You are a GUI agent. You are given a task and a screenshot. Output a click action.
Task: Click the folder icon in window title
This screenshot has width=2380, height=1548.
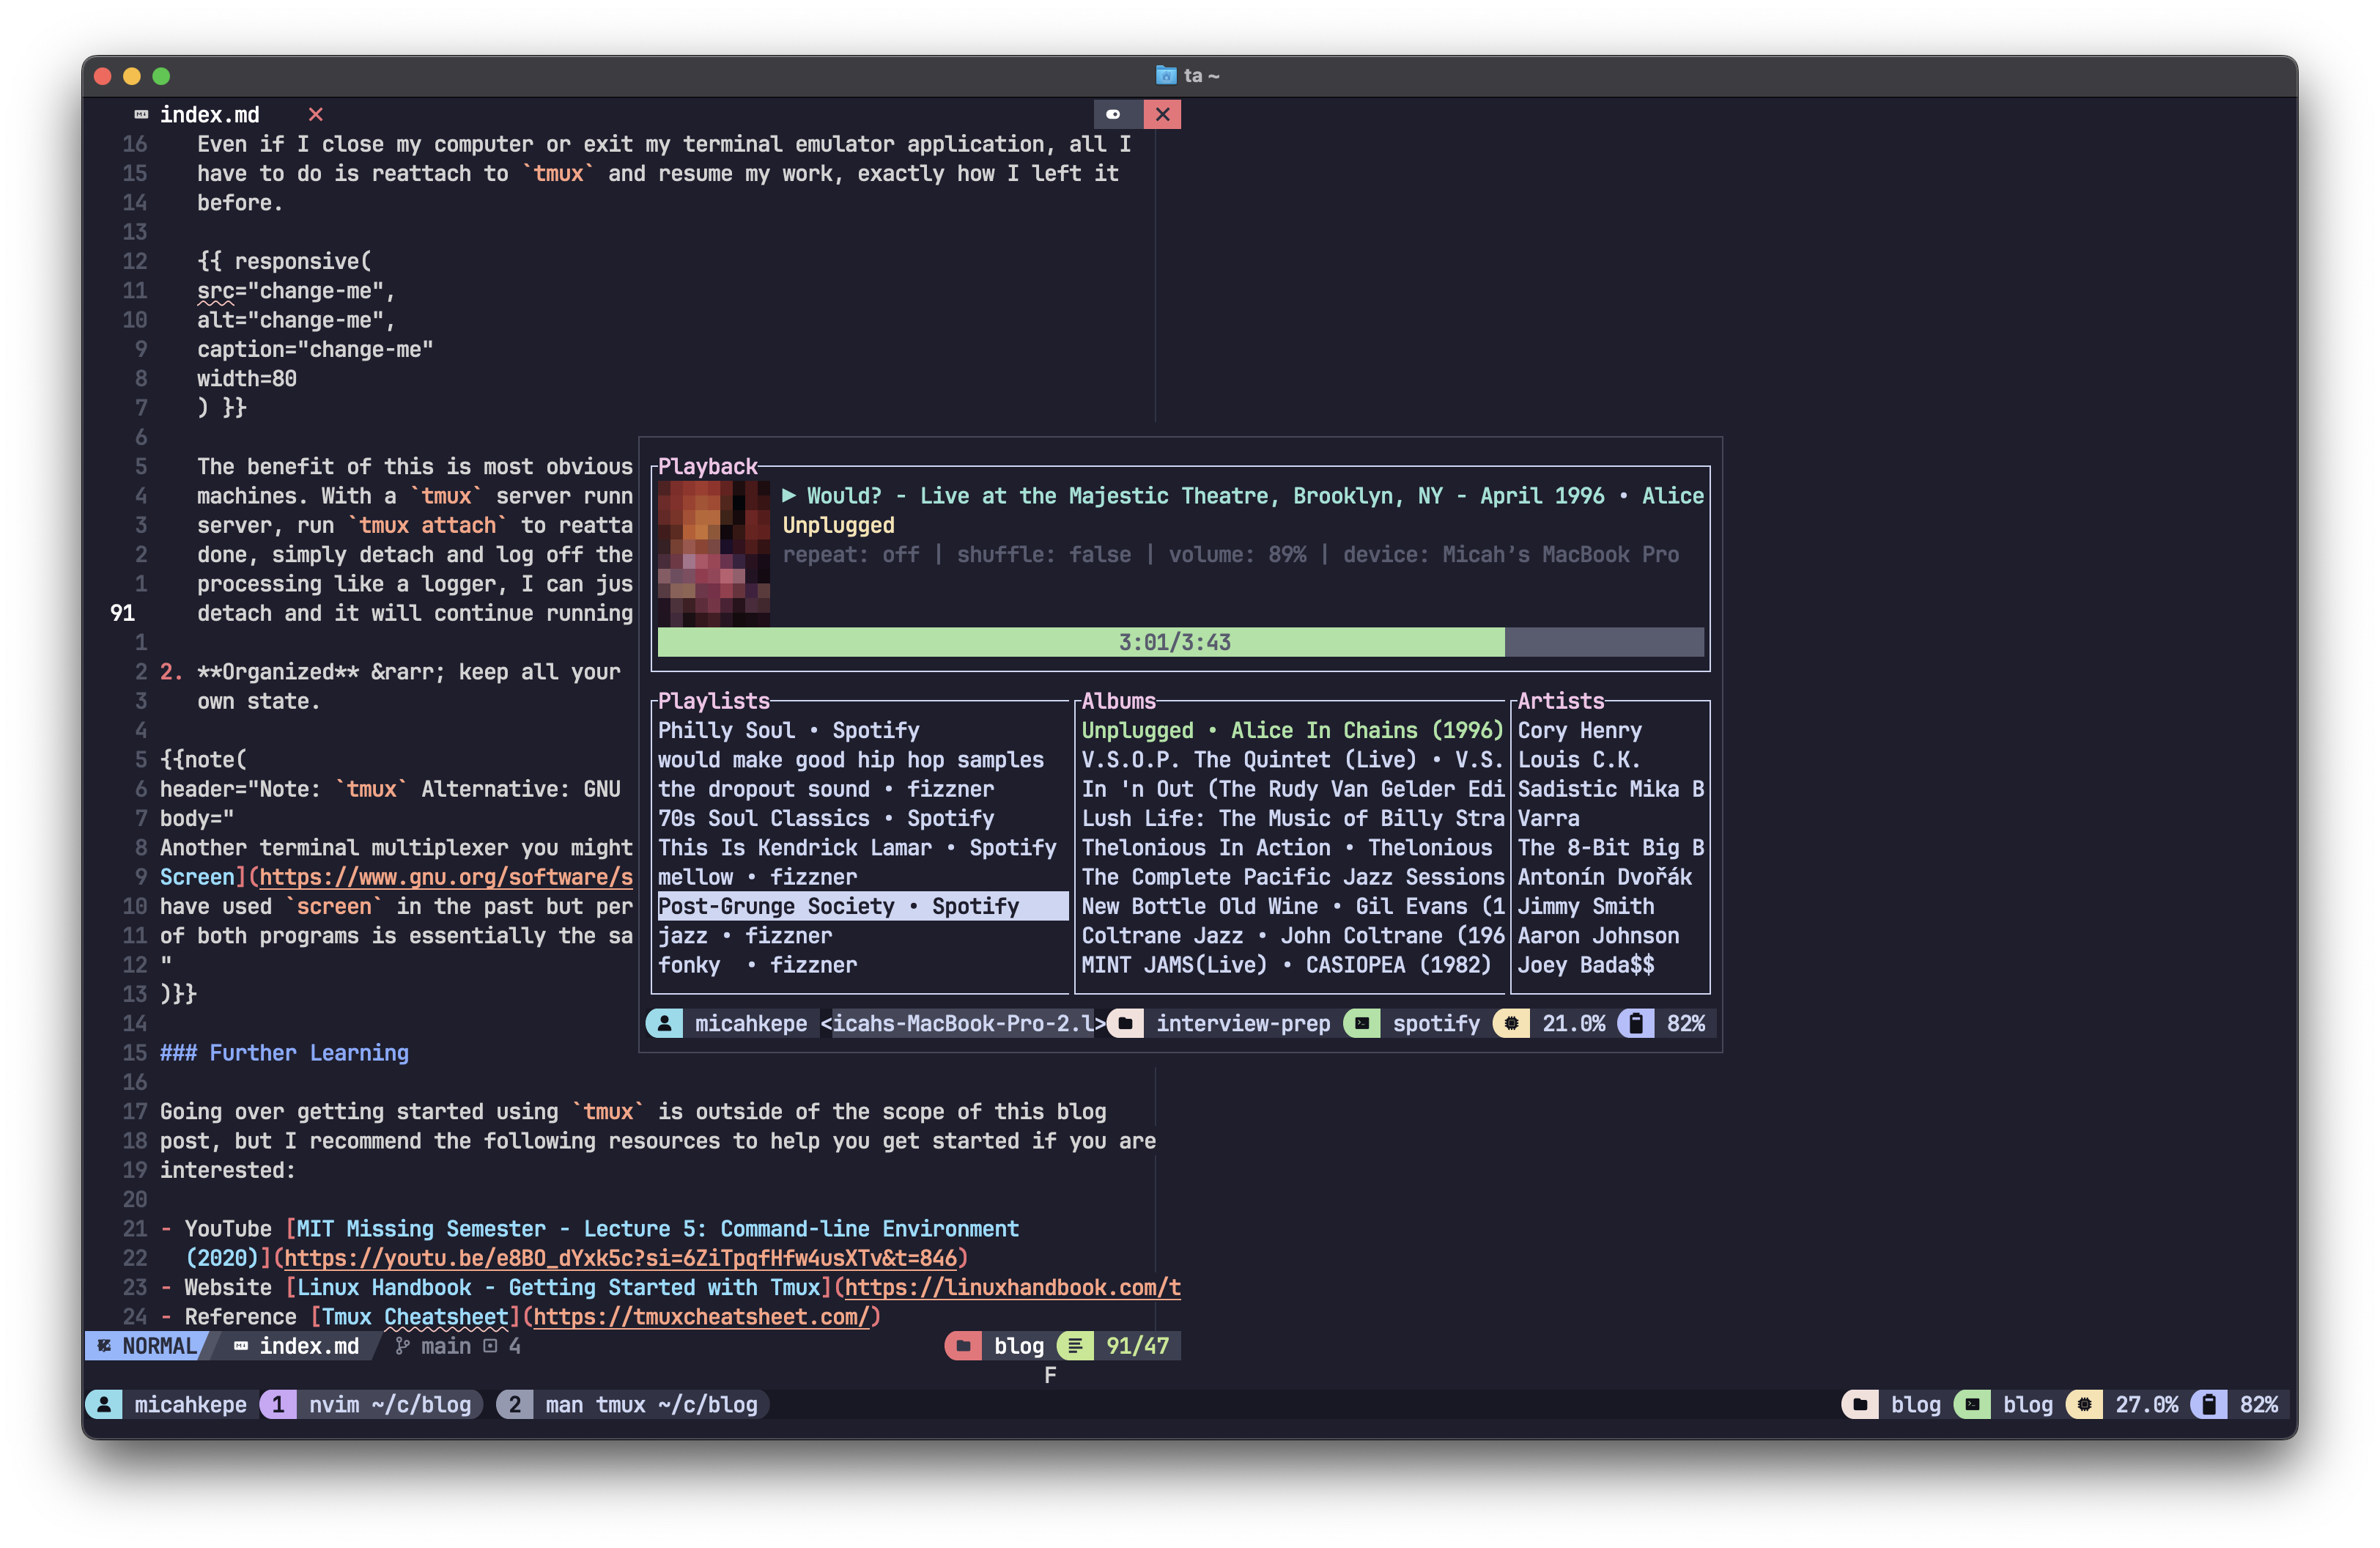pyautogui.click(x=1166, y=75)
